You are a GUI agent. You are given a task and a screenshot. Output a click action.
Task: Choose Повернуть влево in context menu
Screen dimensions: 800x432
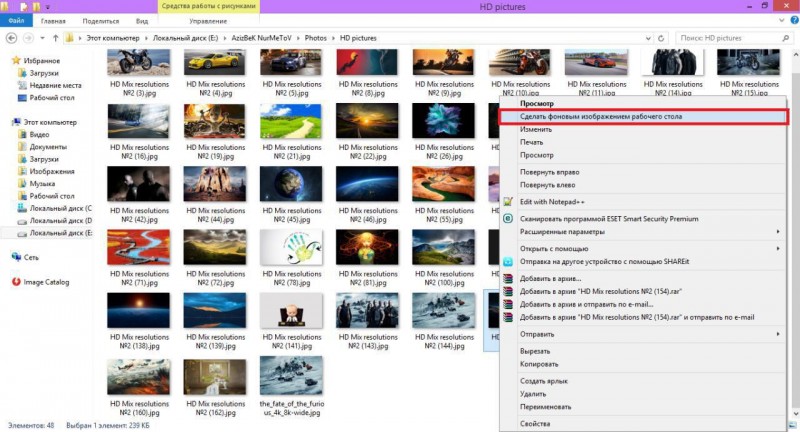pos(643,185)
